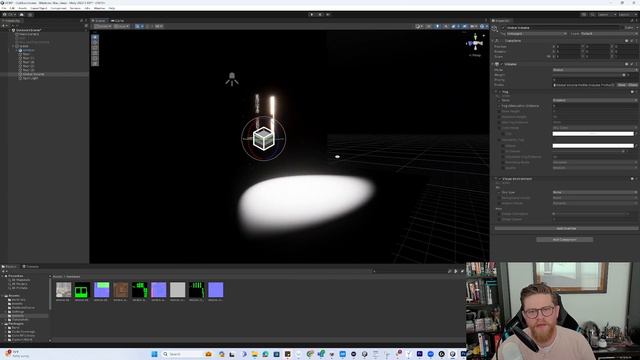The image size is (640, 360).
Task: Select the Transform tool in Scene tools
Action: coord(95,63)
